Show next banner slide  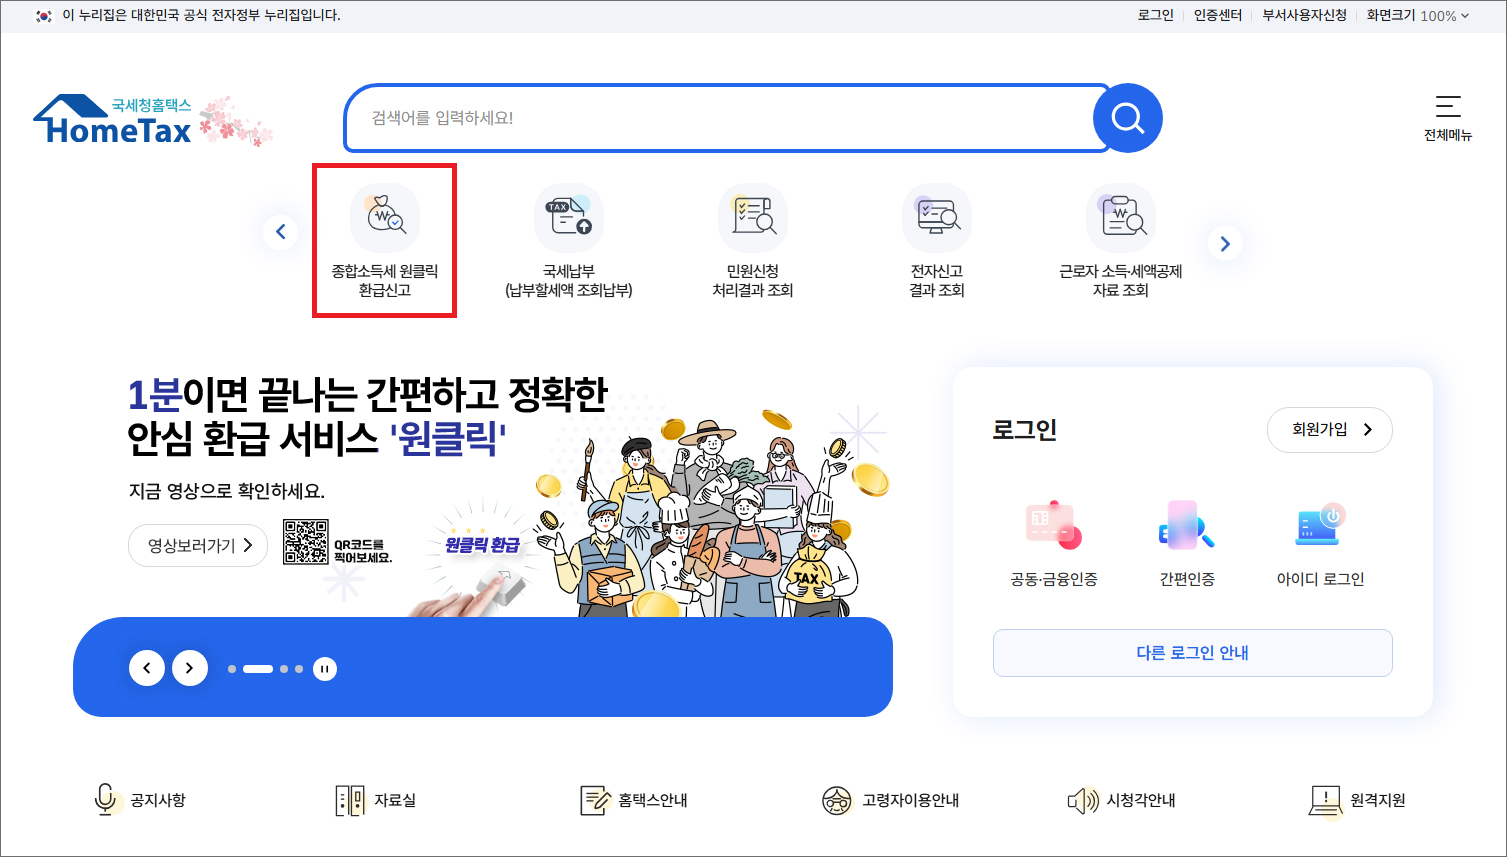190,668
